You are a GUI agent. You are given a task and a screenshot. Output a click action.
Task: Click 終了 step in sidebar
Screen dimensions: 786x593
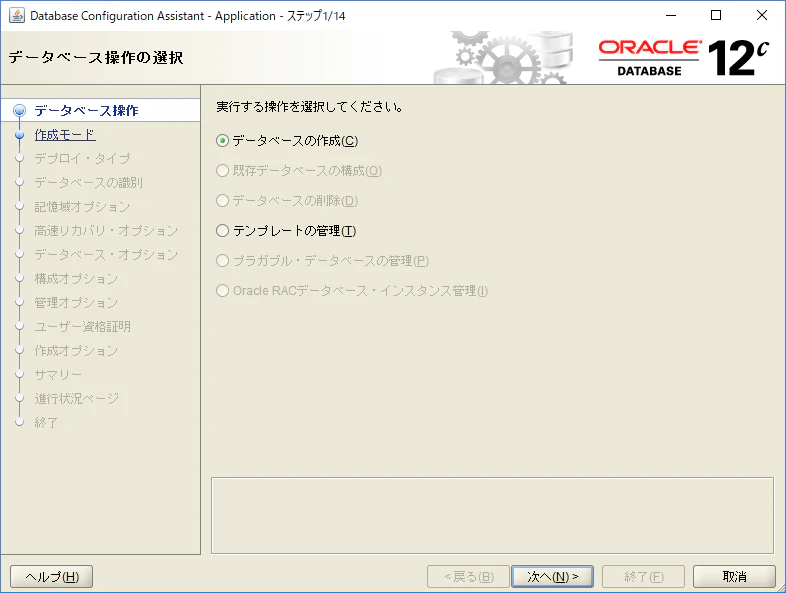(x=46, y=423)
